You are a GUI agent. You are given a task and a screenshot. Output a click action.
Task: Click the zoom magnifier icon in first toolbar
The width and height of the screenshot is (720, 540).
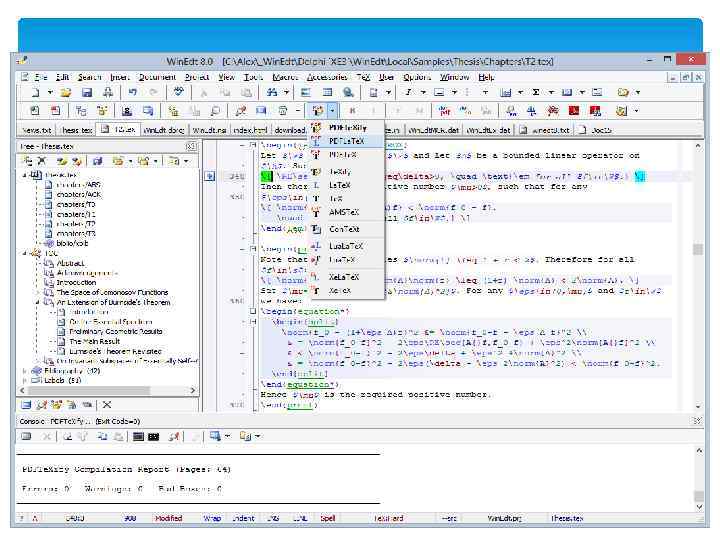tap(349, 92)
